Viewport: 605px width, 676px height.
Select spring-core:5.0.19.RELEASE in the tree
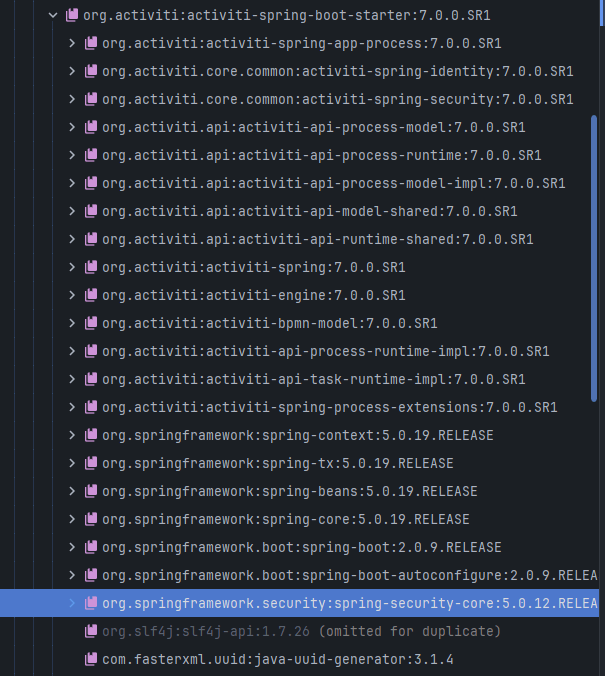click(x=285, y=520)
